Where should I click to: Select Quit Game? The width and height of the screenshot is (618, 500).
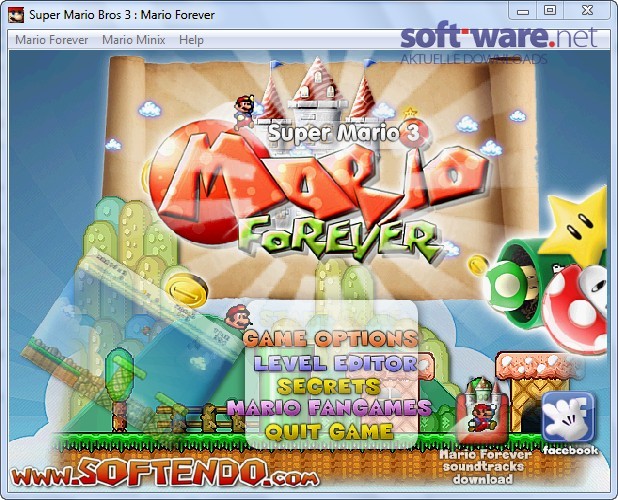pyautogui.click(x=329, y=431)
